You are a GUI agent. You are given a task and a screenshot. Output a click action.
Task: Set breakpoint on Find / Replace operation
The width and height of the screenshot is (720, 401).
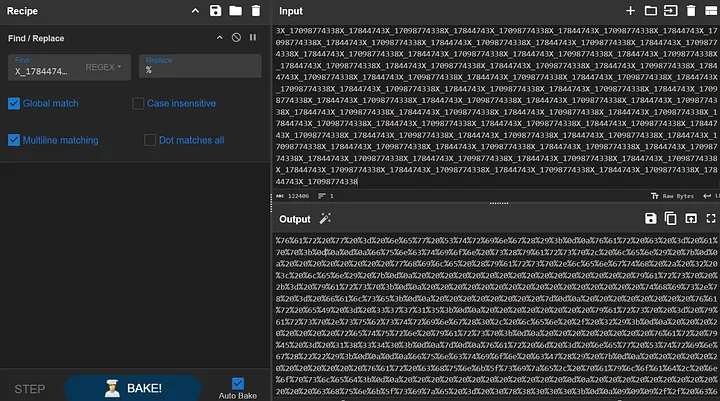[x=254, y=38]
